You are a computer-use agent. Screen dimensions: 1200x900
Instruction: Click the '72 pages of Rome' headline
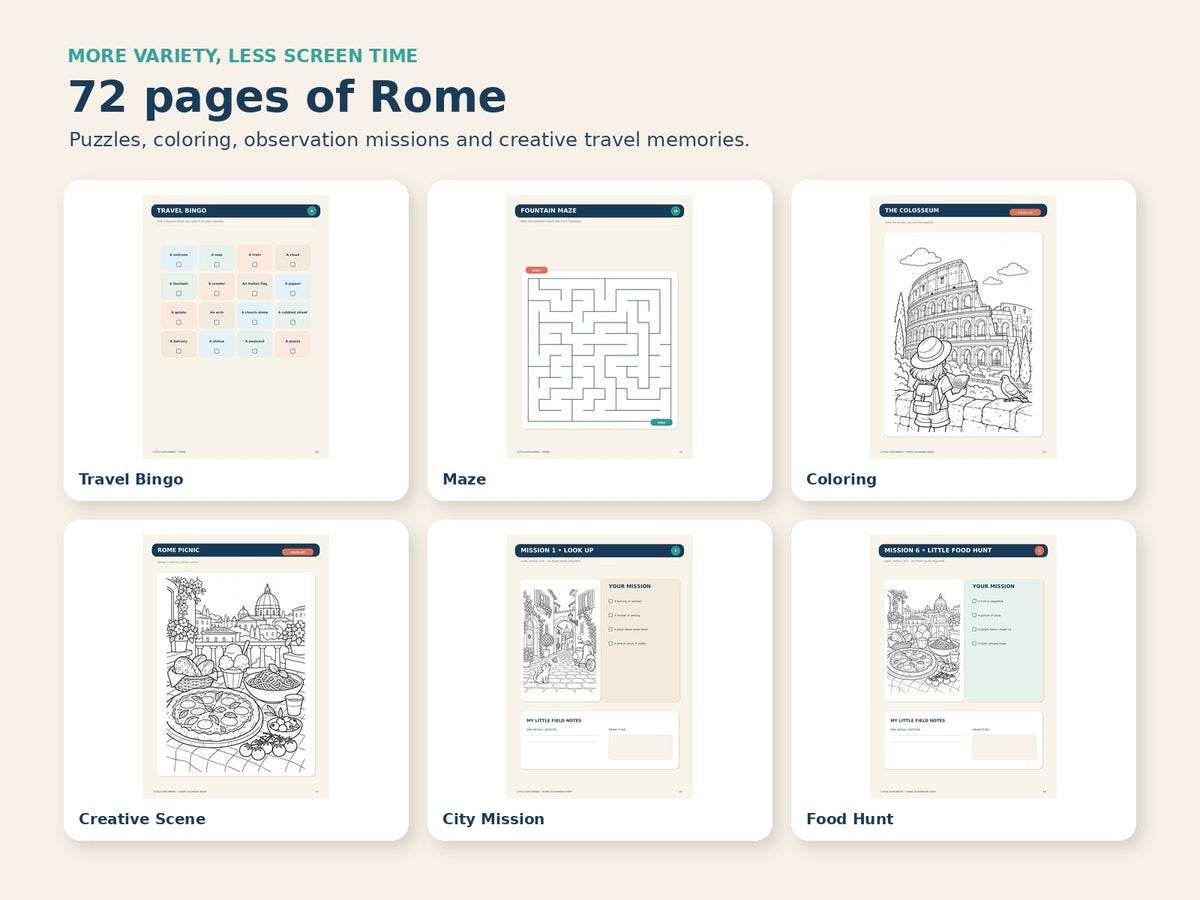click(287, 97)
